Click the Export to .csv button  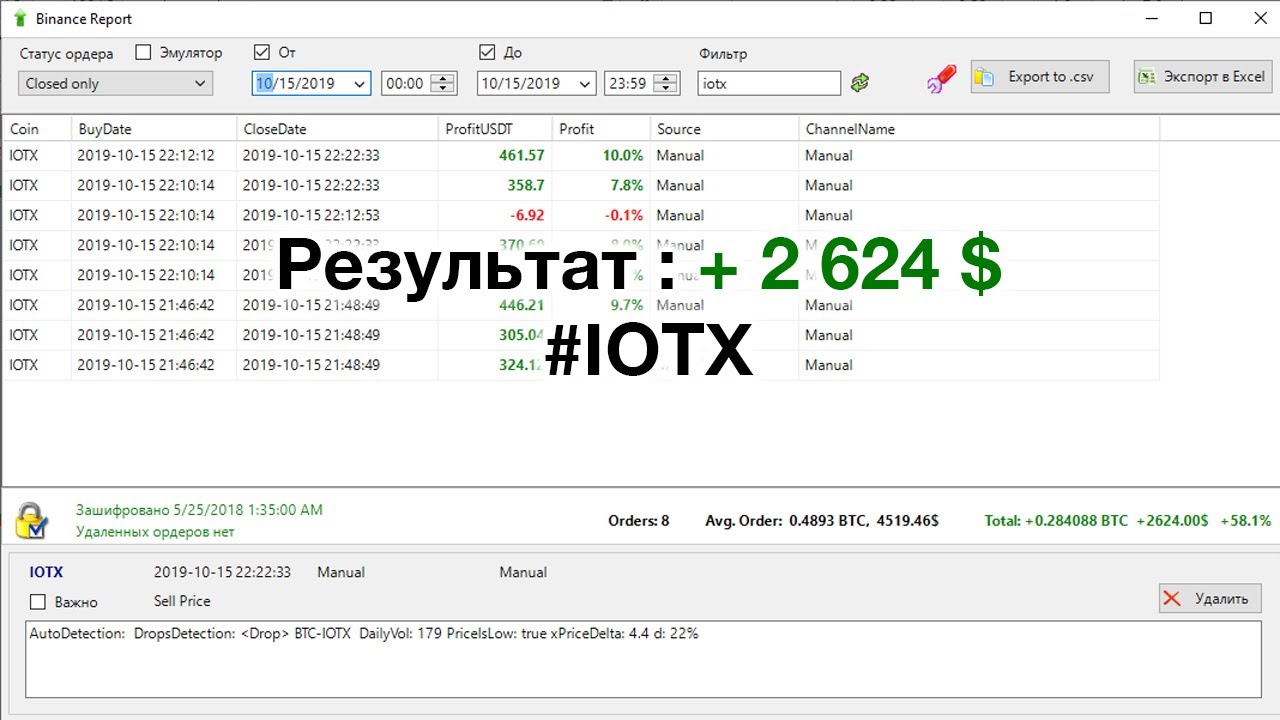pos(1040,77)
